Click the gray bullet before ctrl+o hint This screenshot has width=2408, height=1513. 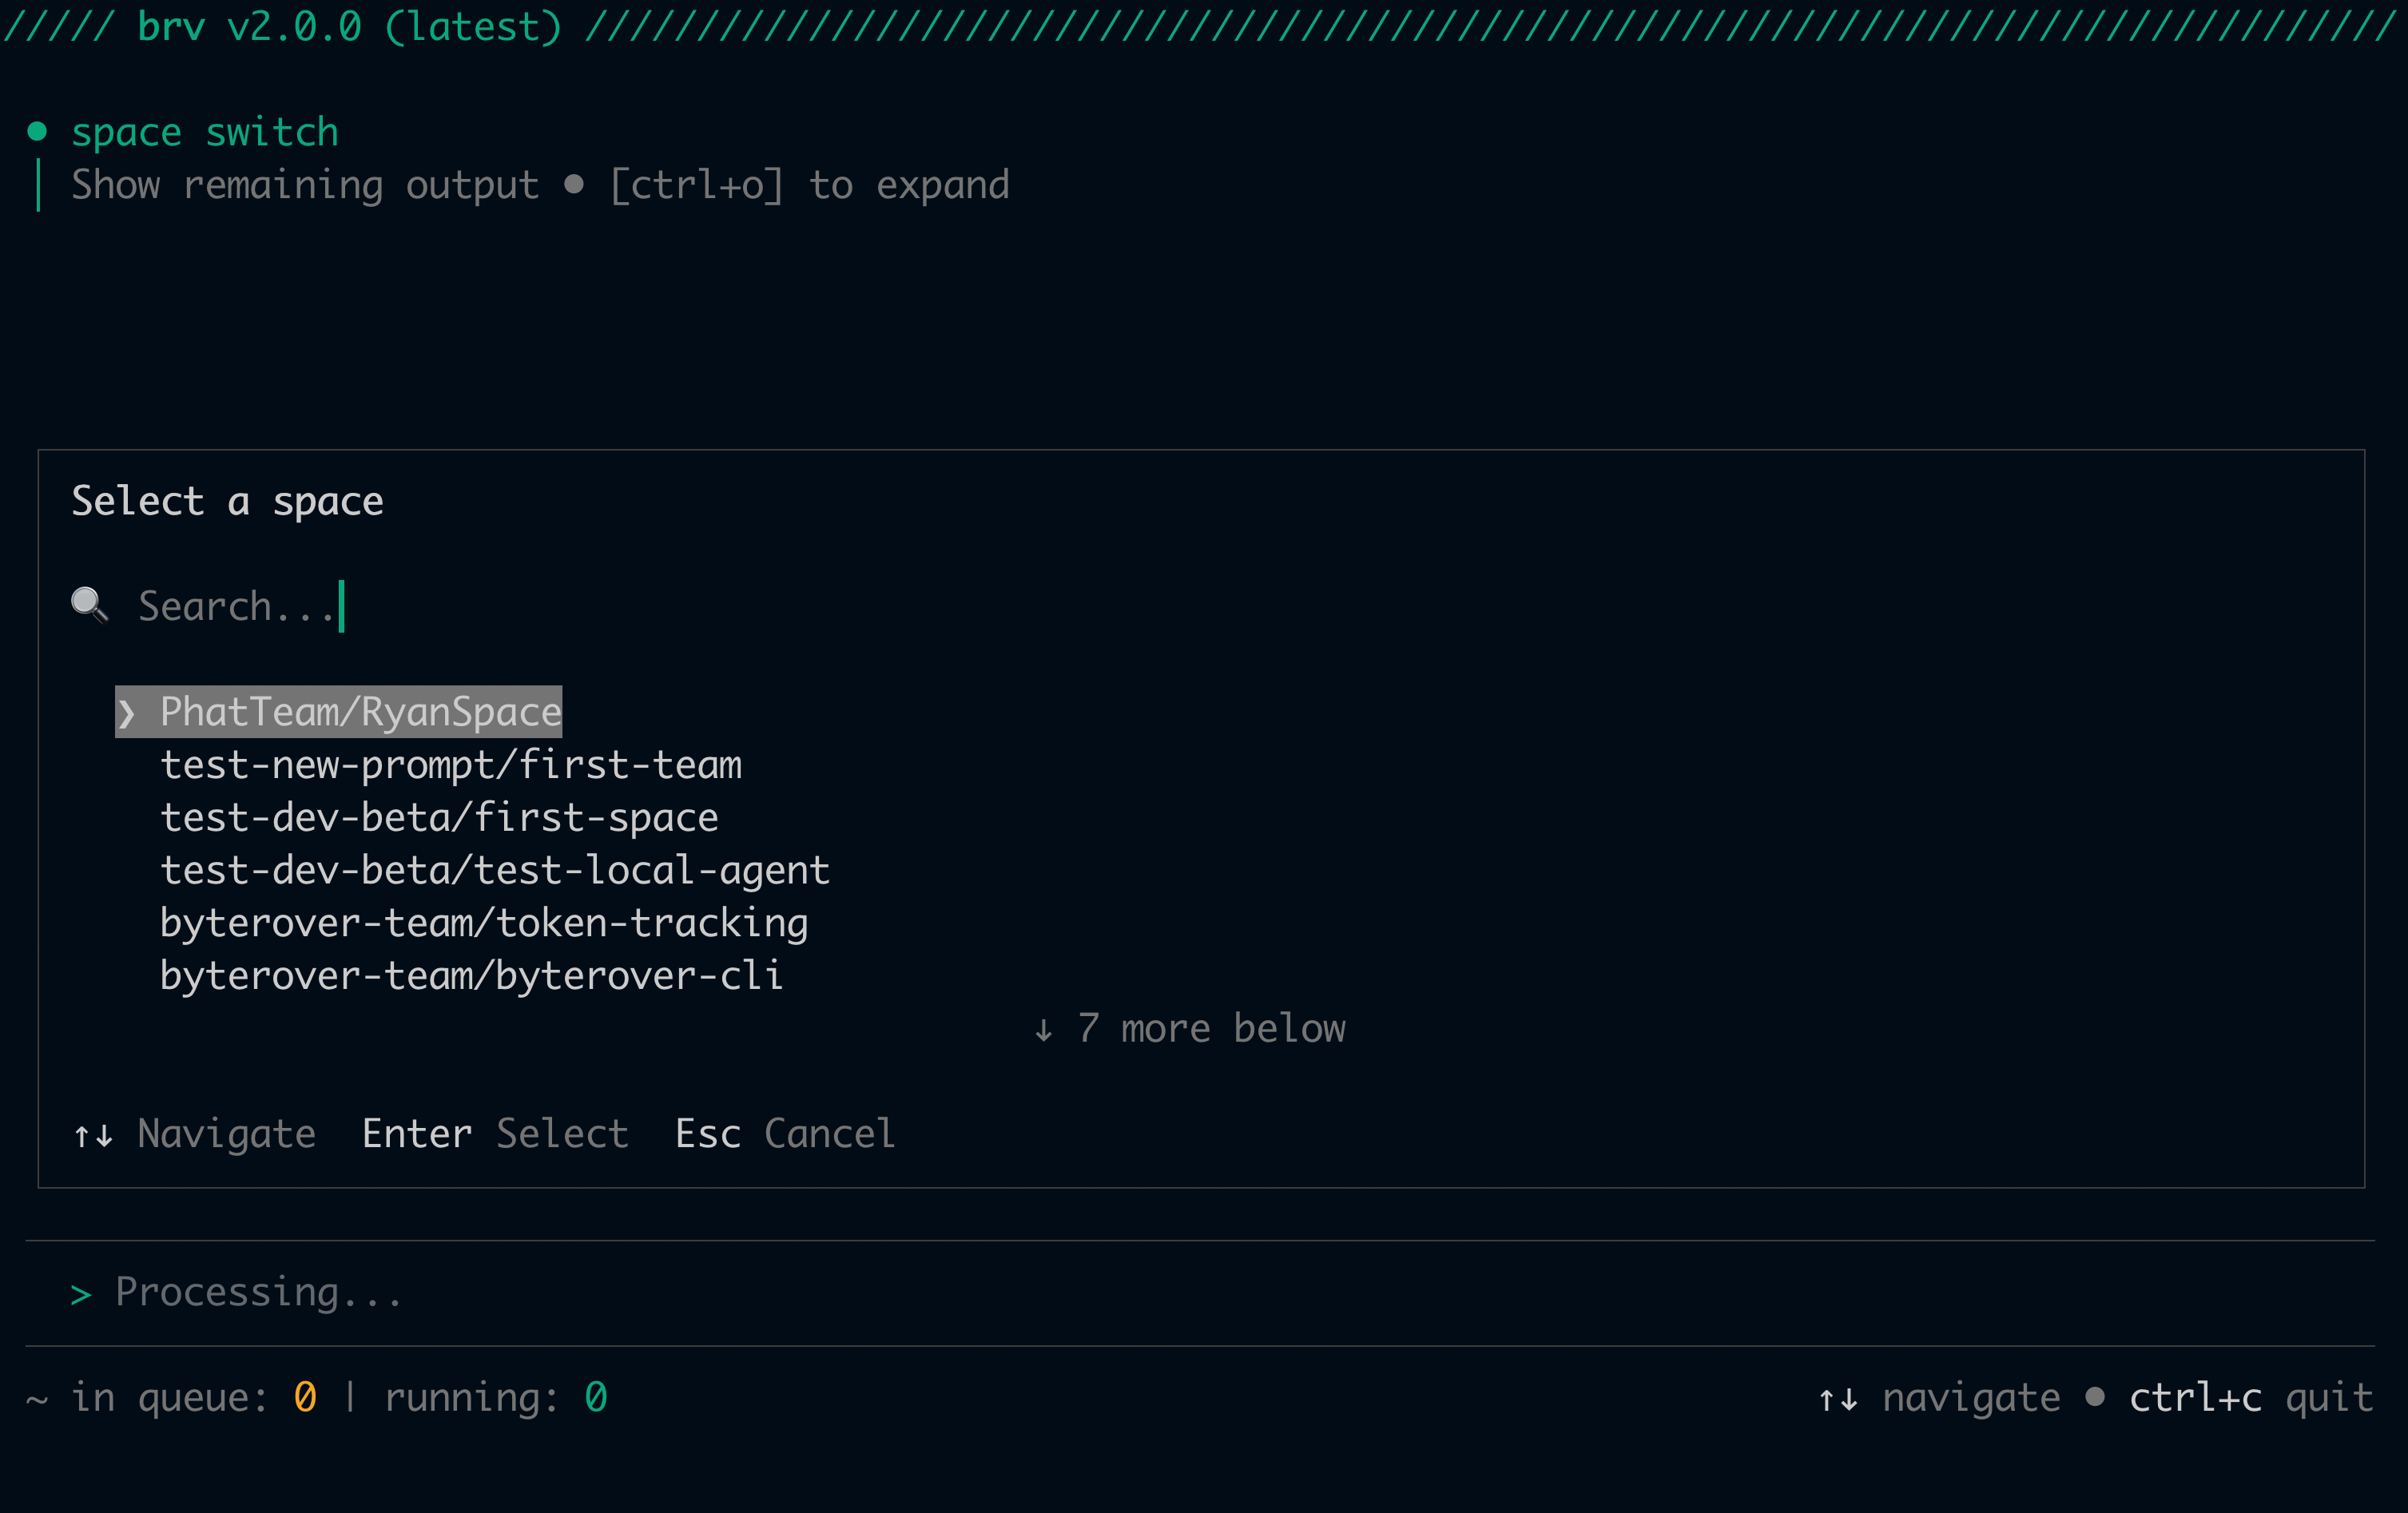(x=575, y=184)
